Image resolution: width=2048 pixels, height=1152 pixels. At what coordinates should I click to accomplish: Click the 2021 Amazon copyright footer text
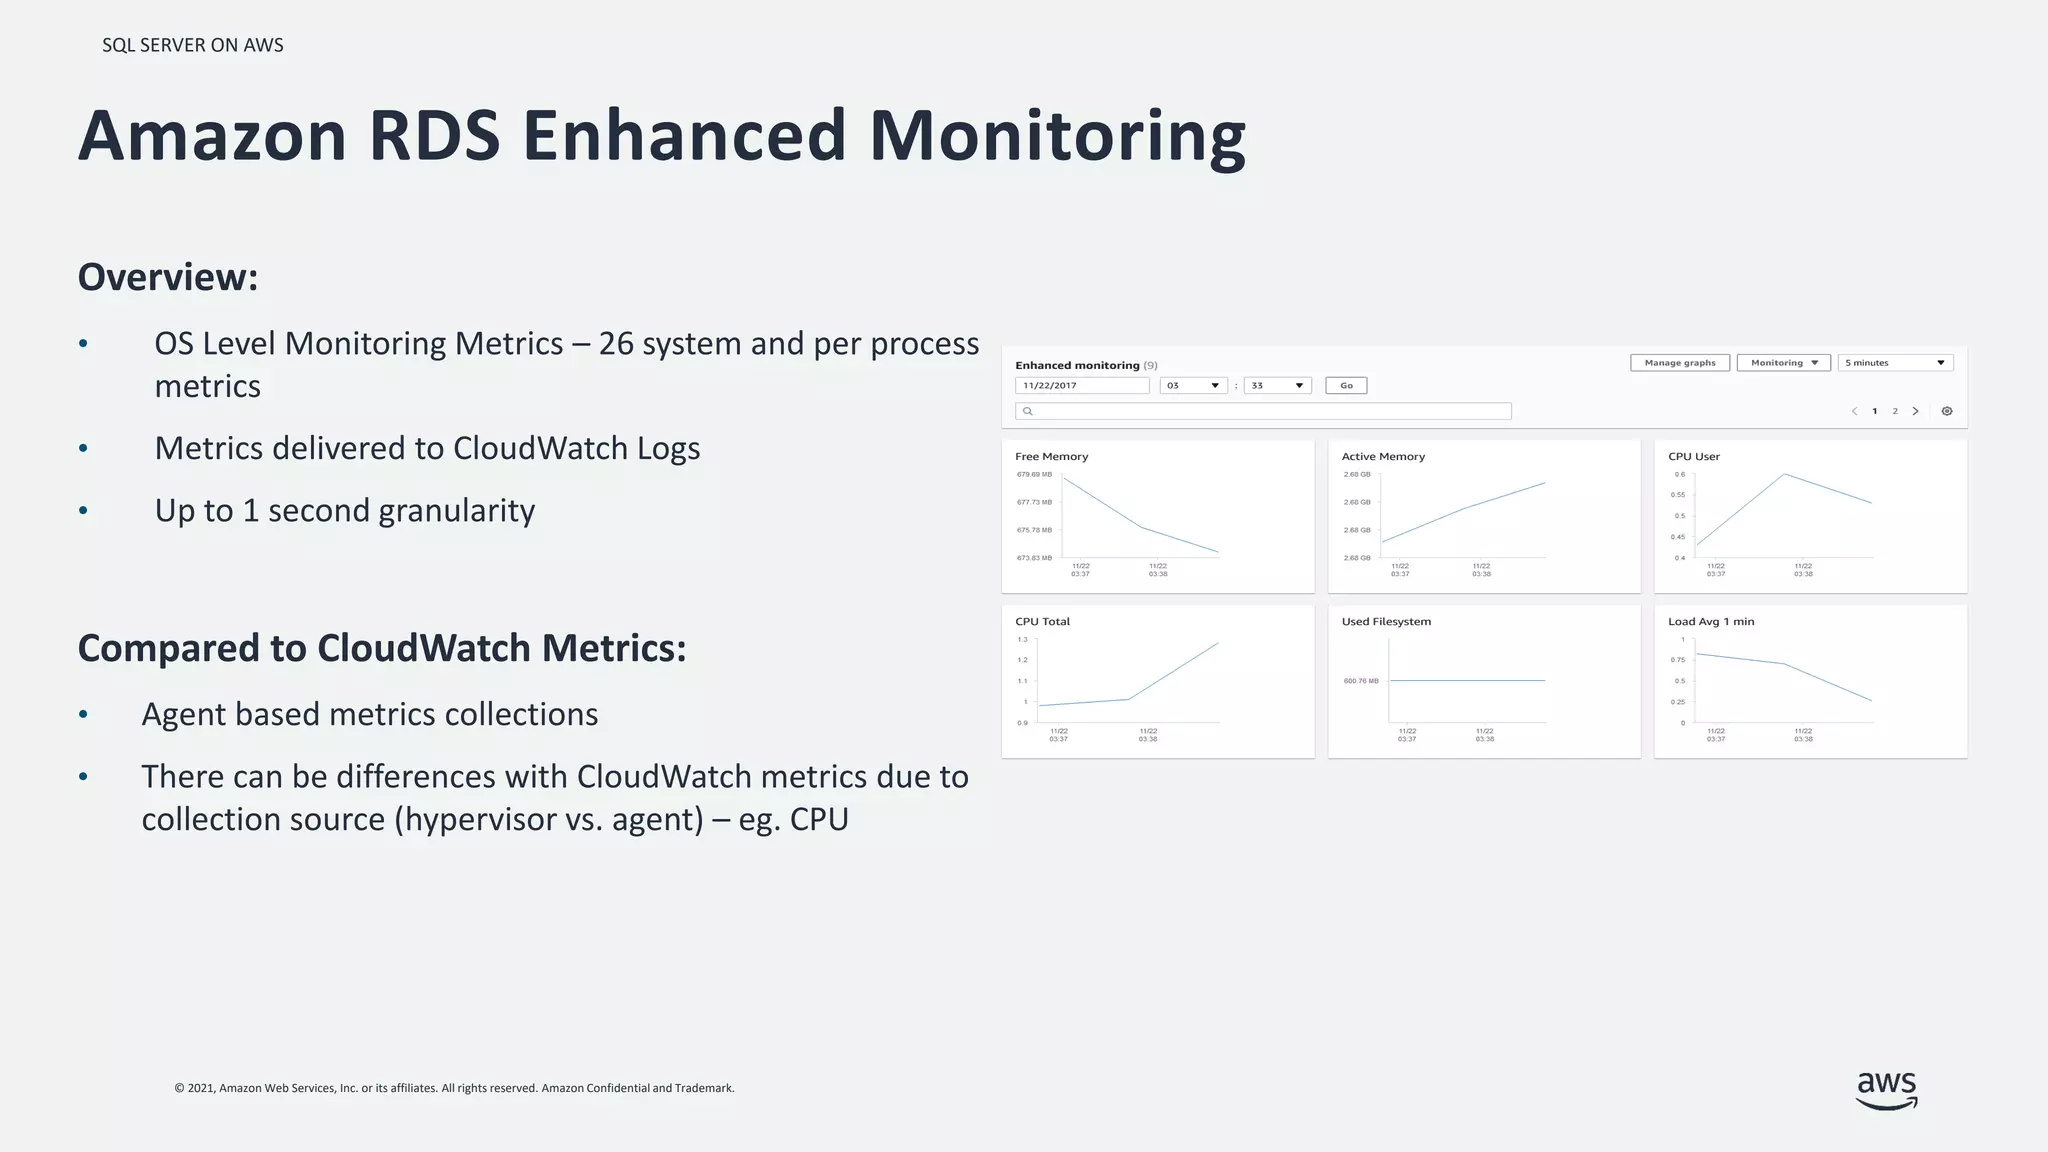[x=454, y=1088]
